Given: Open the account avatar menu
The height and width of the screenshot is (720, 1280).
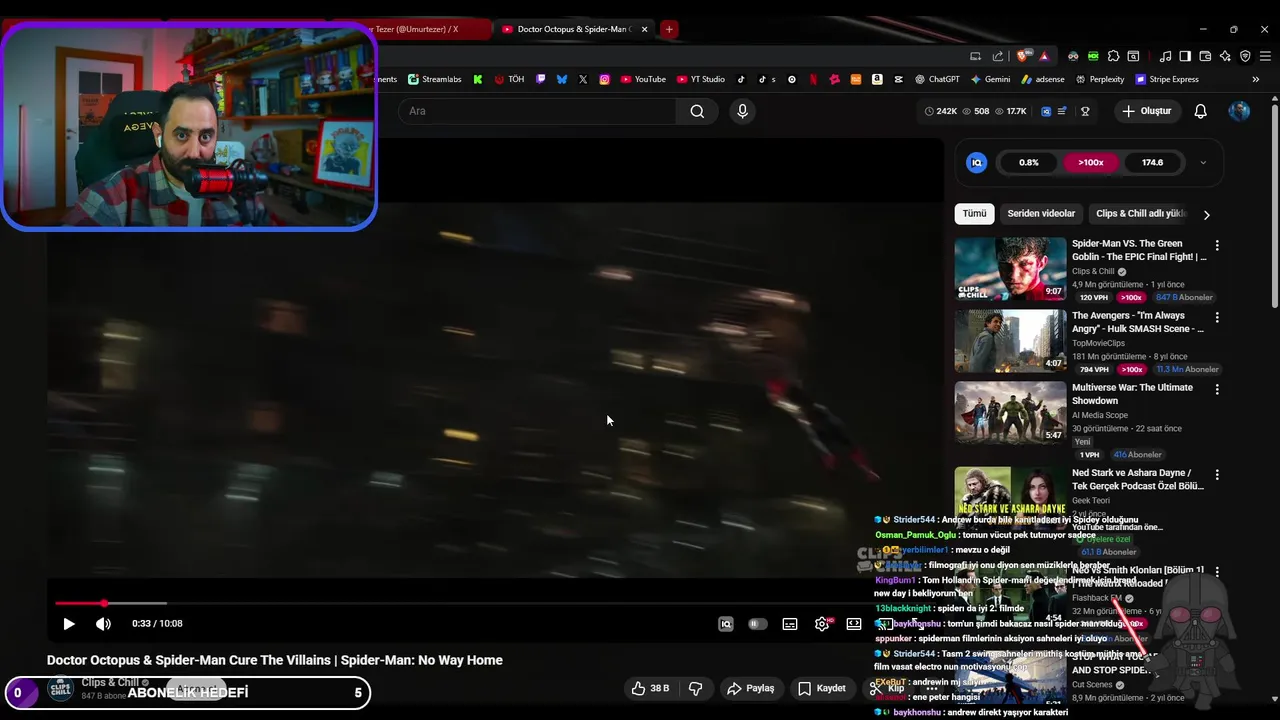Looking at the screenshot, I should point(1239,111).
